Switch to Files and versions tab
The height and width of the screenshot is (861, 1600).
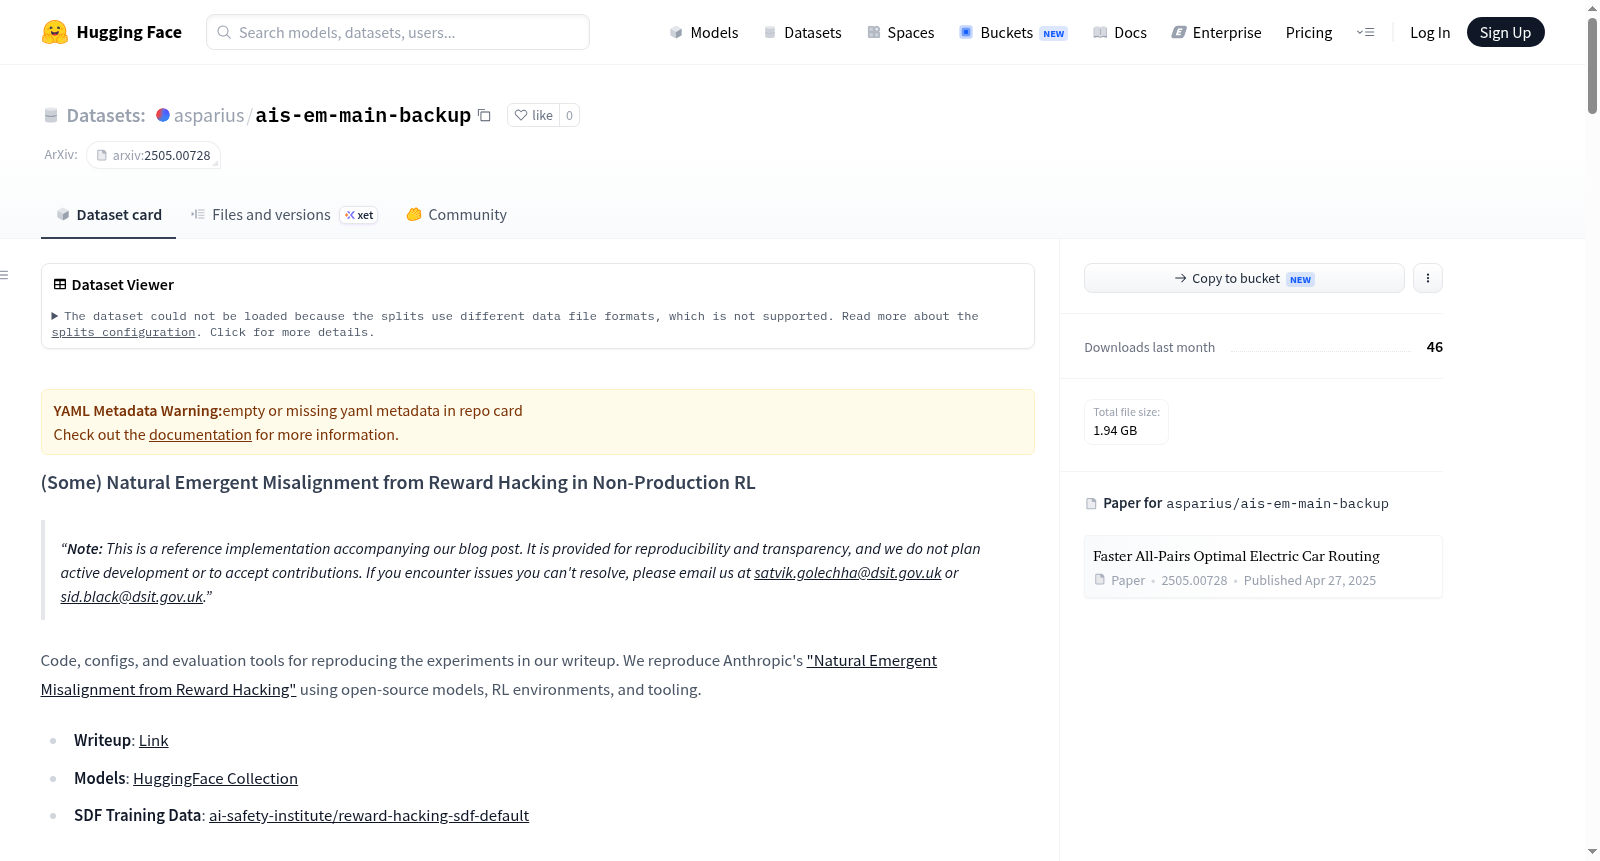pyautogui.click(x=284, y=215)
